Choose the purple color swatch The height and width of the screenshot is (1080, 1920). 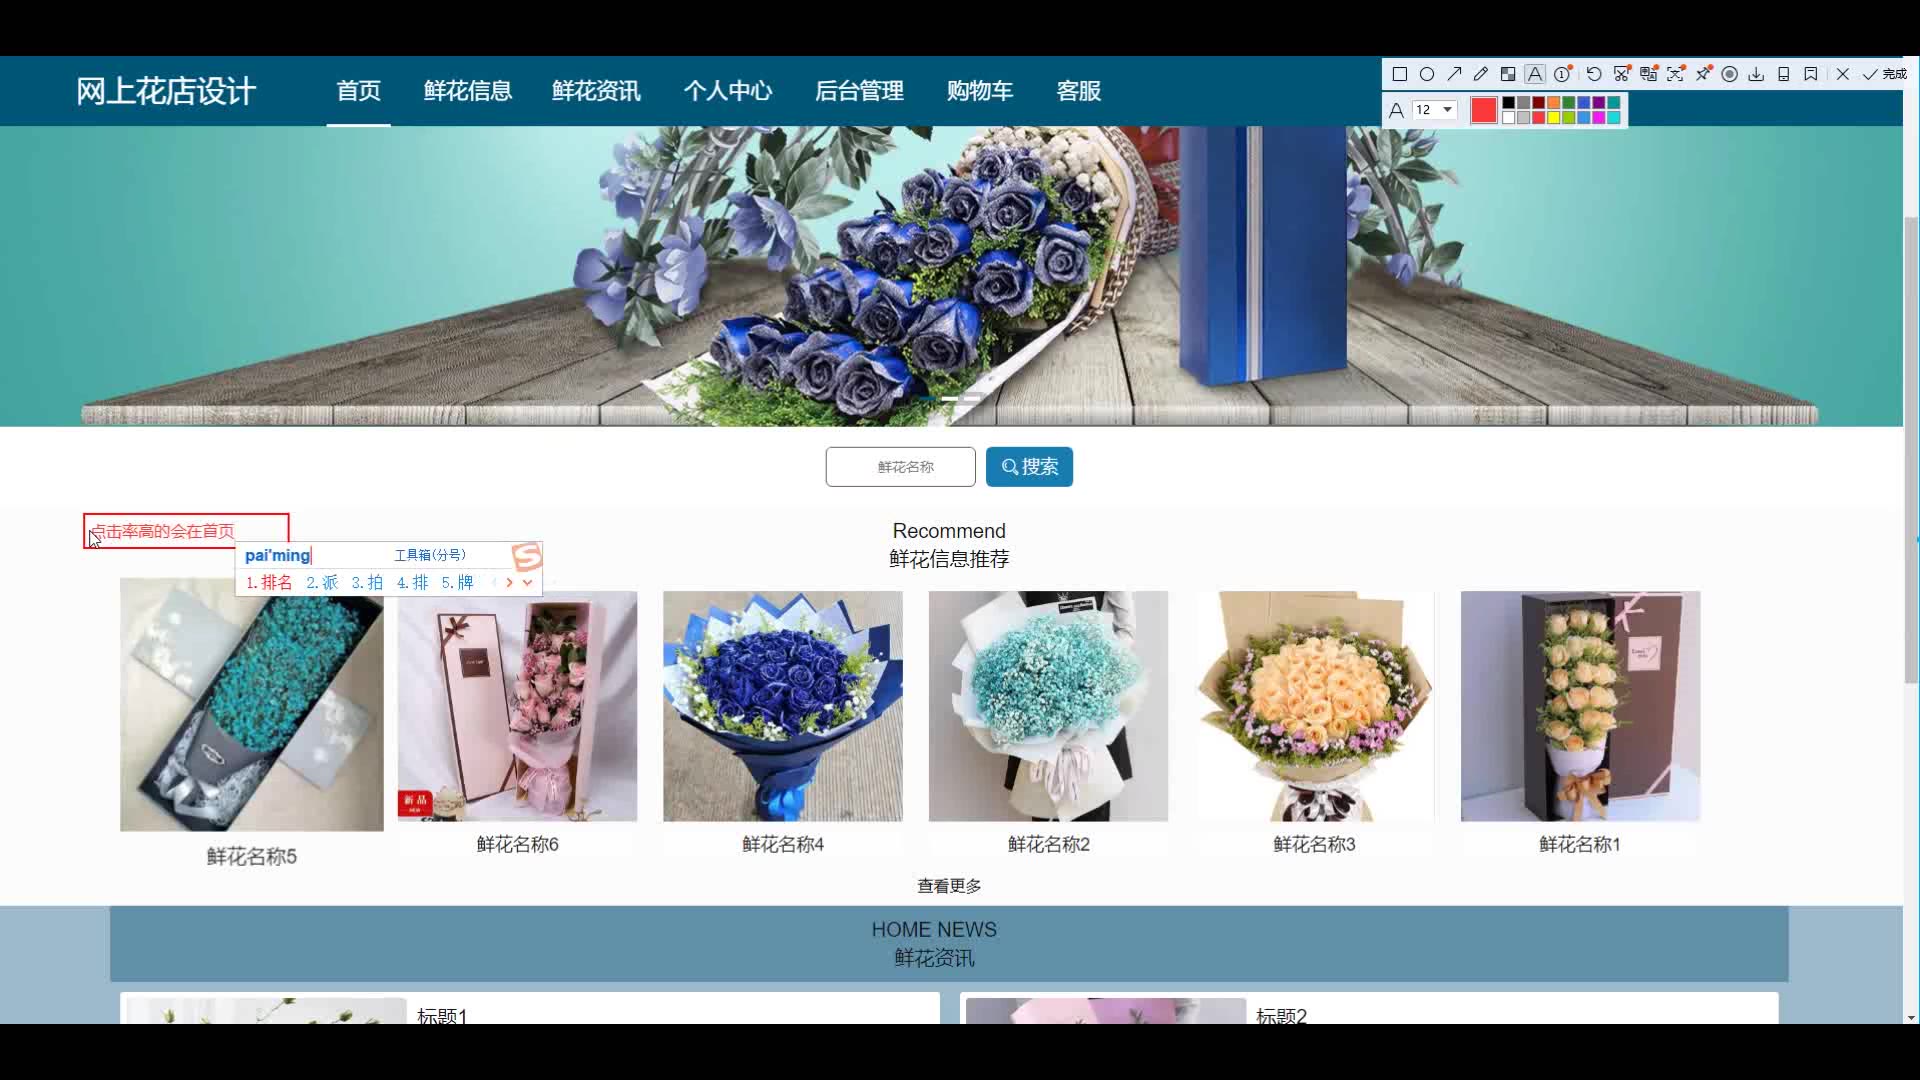(1598, 102)
